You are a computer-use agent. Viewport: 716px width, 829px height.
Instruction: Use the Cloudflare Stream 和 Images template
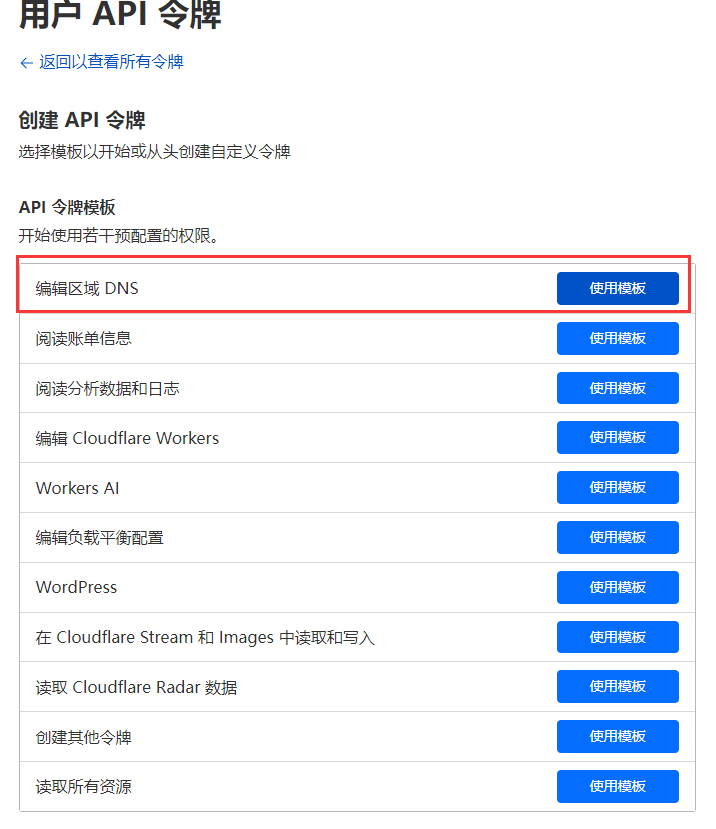pyautogui.click(x=617, y=637)
